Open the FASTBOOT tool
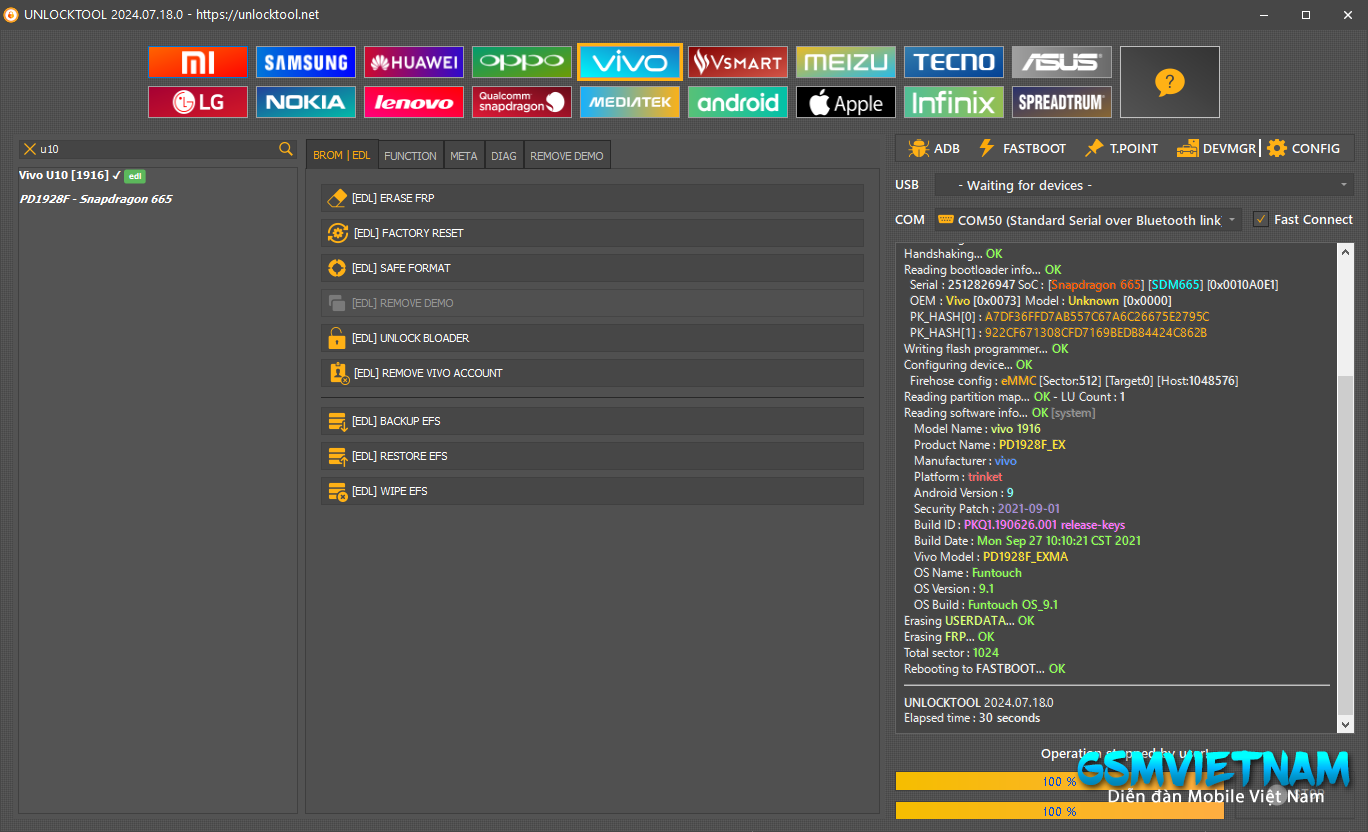 1022,148
